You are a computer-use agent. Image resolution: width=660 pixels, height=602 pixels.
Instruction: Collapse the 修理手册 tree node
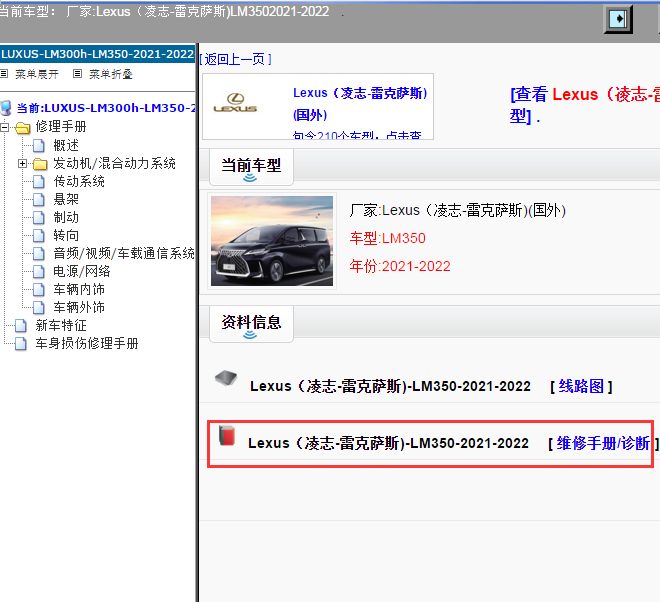5,127
